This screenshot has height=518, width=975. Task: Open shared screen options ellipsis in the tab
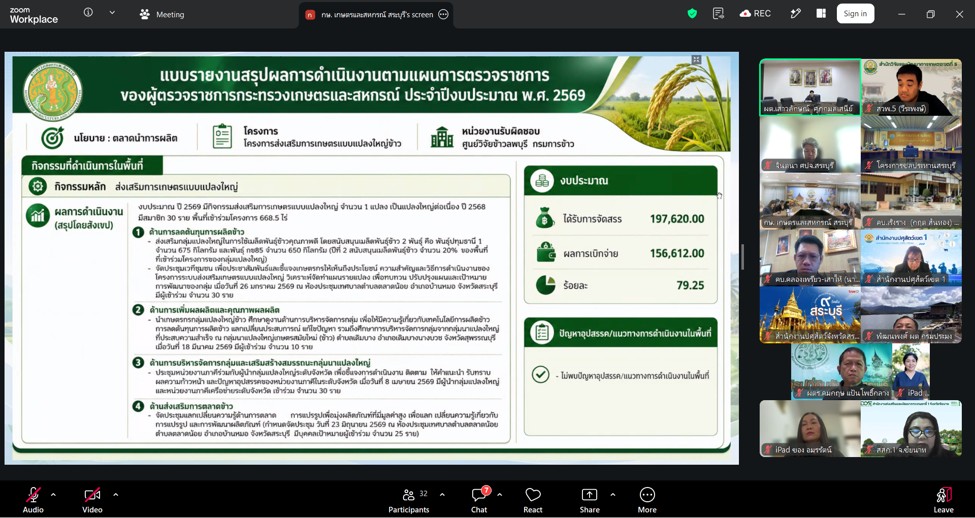click(x=443, y=14)
